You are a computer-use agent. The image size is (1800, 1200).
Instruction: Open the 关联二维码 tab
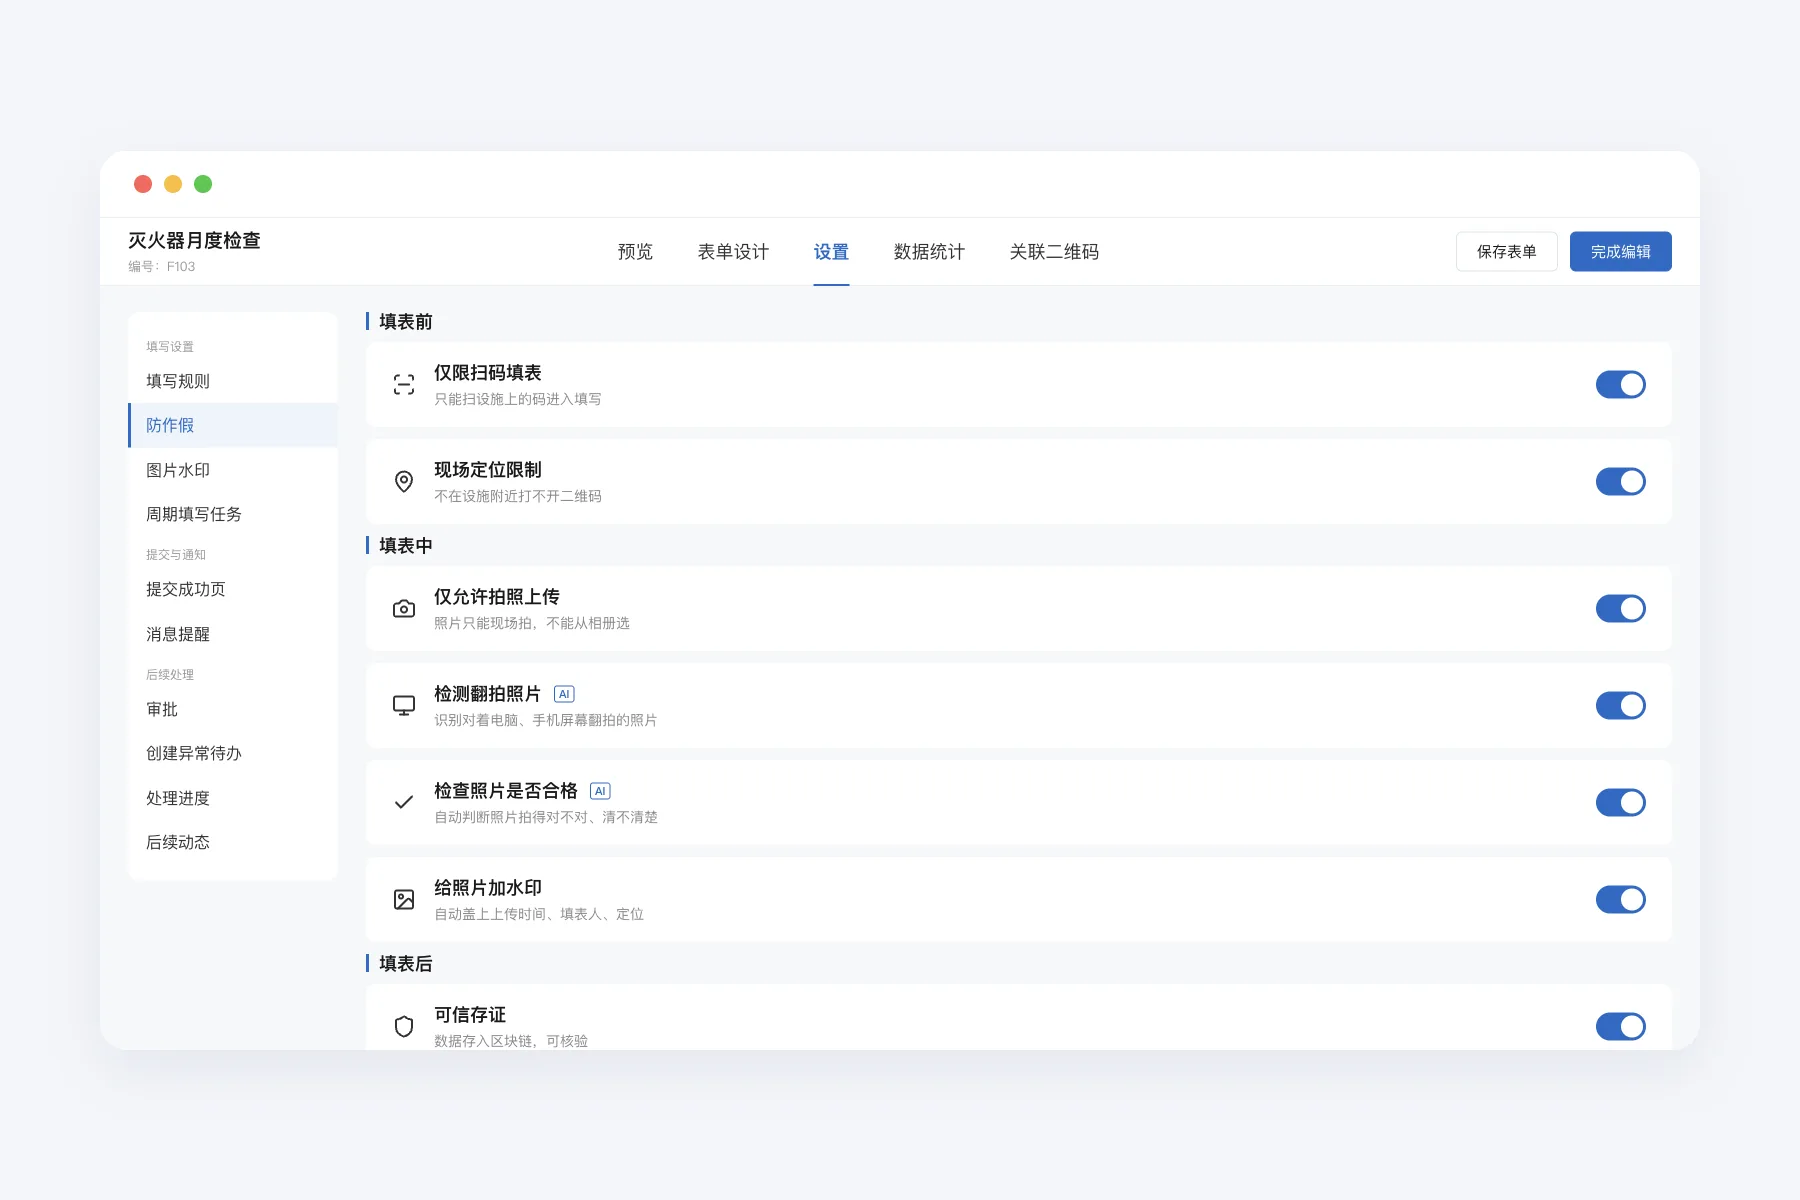[x=1054, y=252]
